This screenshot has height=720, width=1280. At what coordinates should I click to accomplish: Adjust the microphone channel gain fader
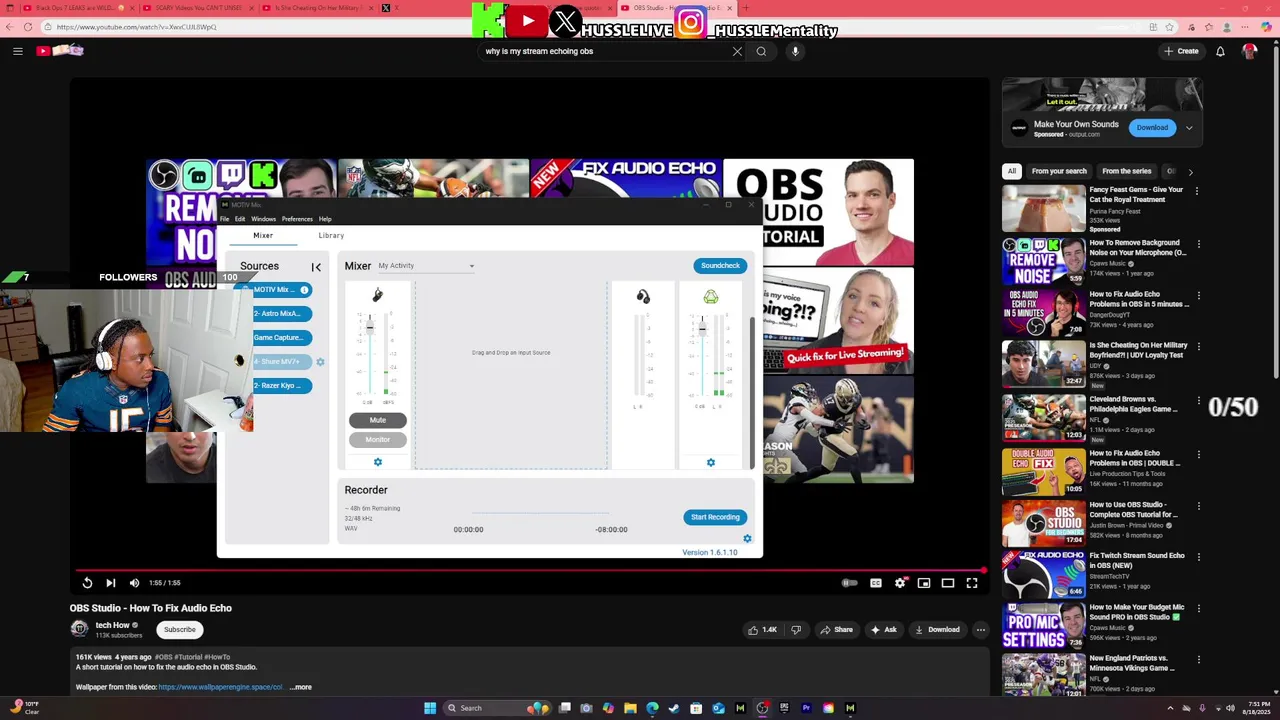coord(369,327)
